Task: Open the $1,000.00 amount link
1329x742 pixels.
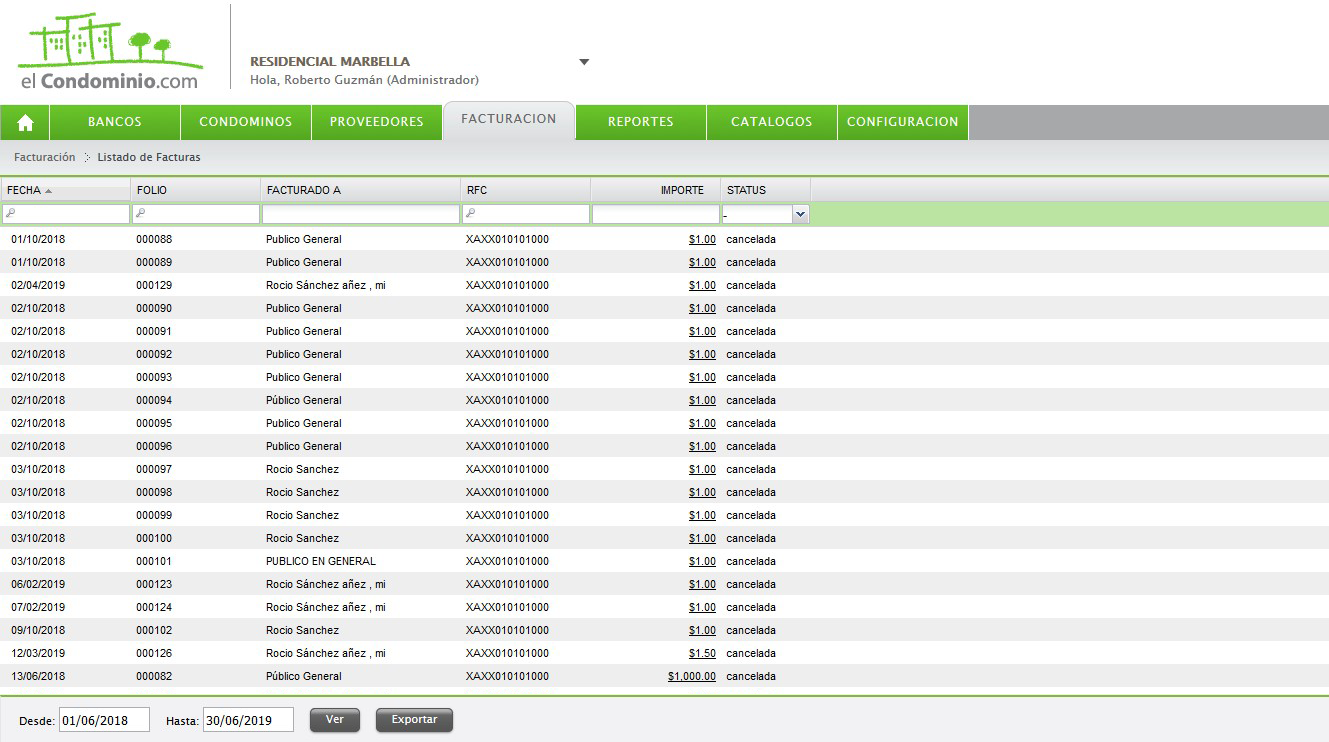Action: (x=692, y=677)
